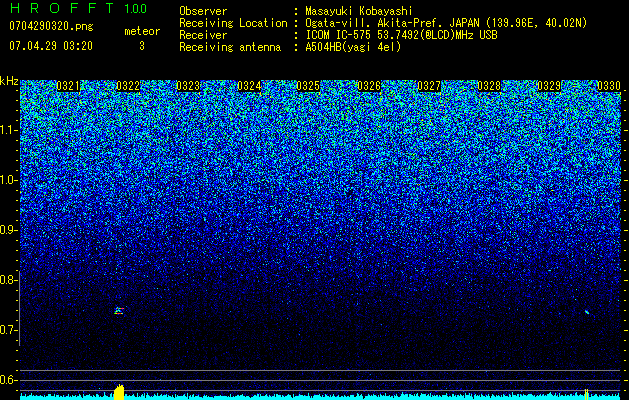Click the kHz axis unit label

click(x=9, y=81)
